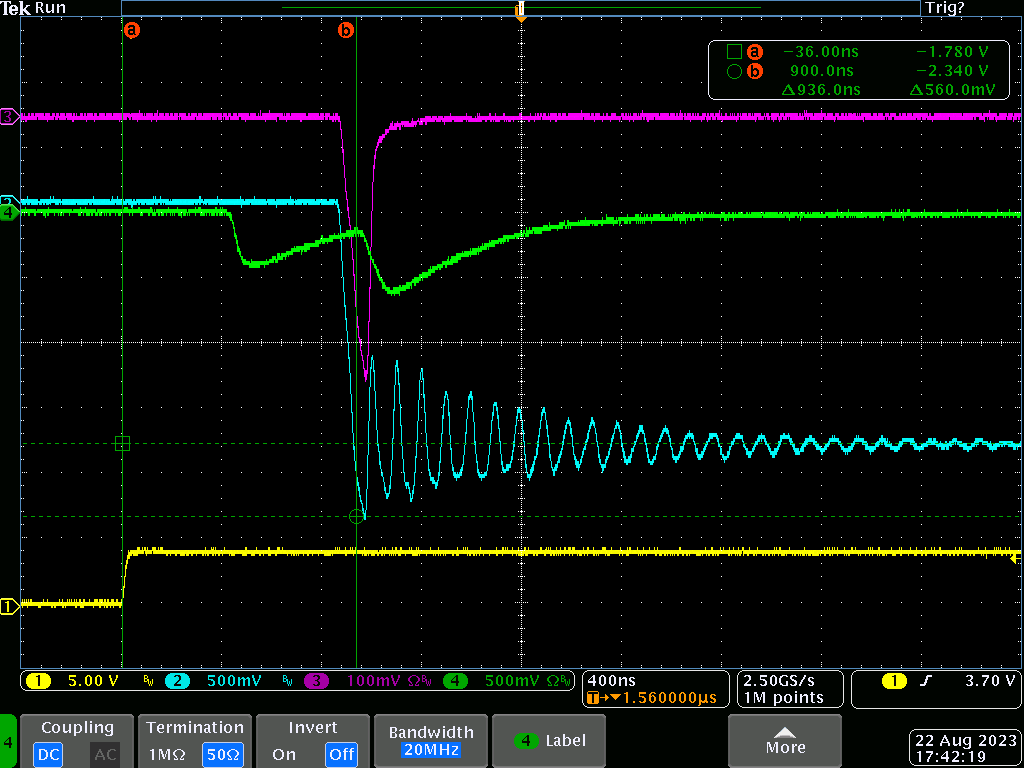This screenshot has width=1024, height=768.
Task: Turn Invert On
Action: click(x=284, y=754)
